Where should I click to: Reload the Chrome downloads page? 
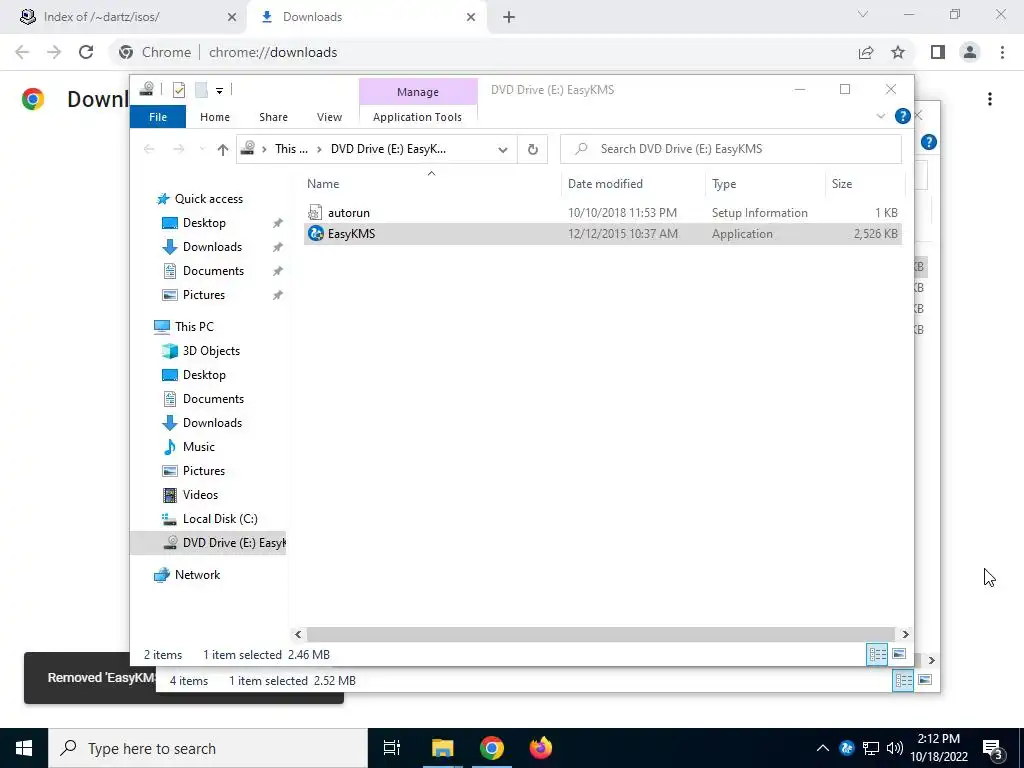click(x=86, y=52)
